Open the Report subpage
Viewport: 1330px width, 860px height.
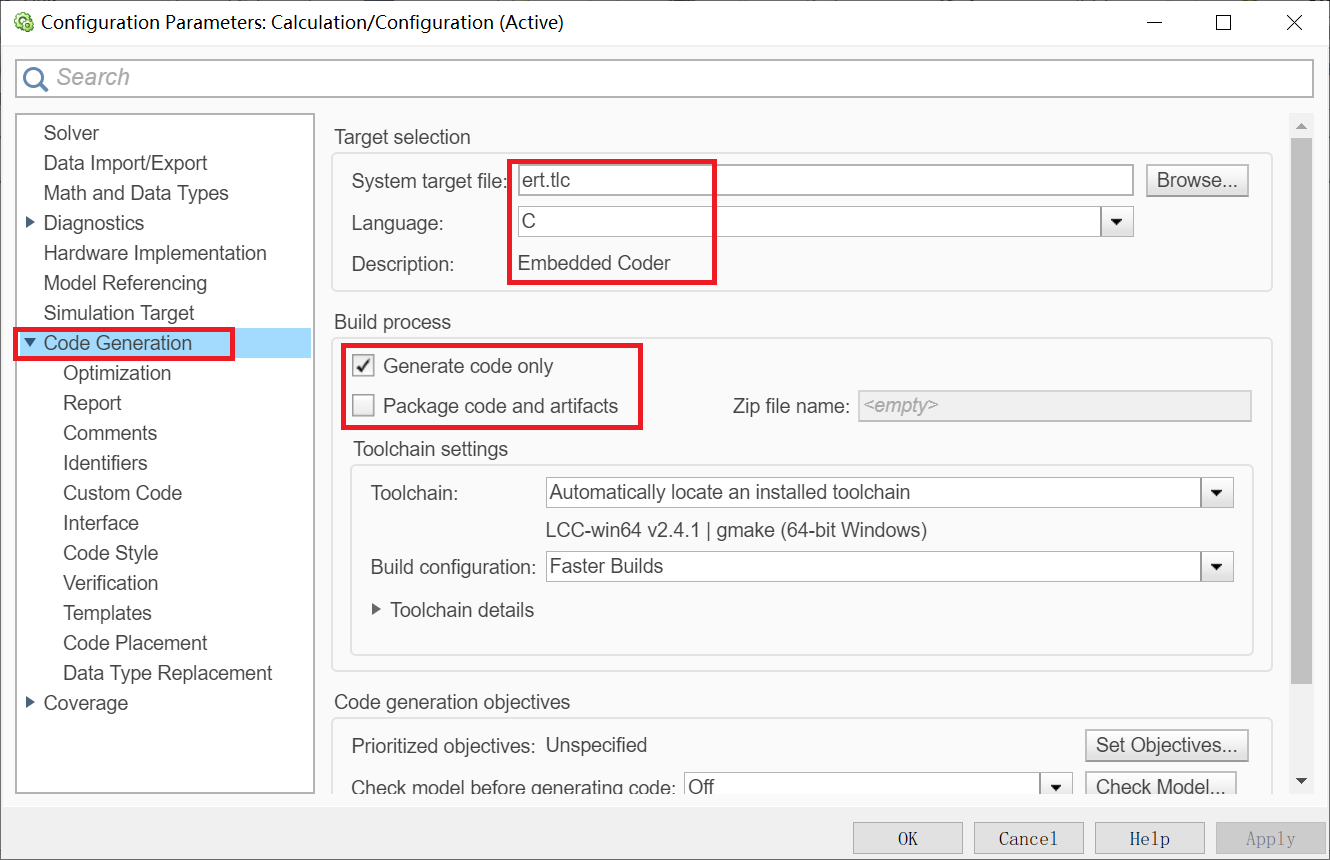[92, 403]
